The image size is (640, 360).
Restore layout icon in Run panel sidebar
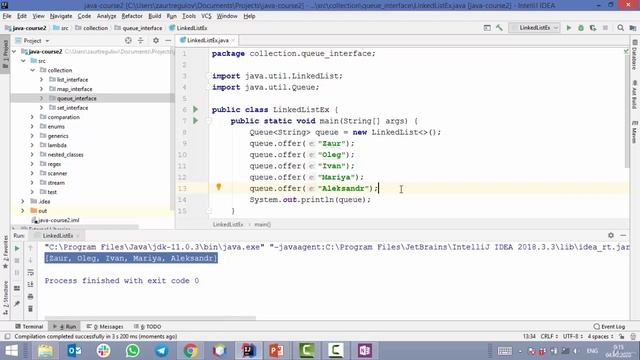pyautogui.click(x=17, y=288)
